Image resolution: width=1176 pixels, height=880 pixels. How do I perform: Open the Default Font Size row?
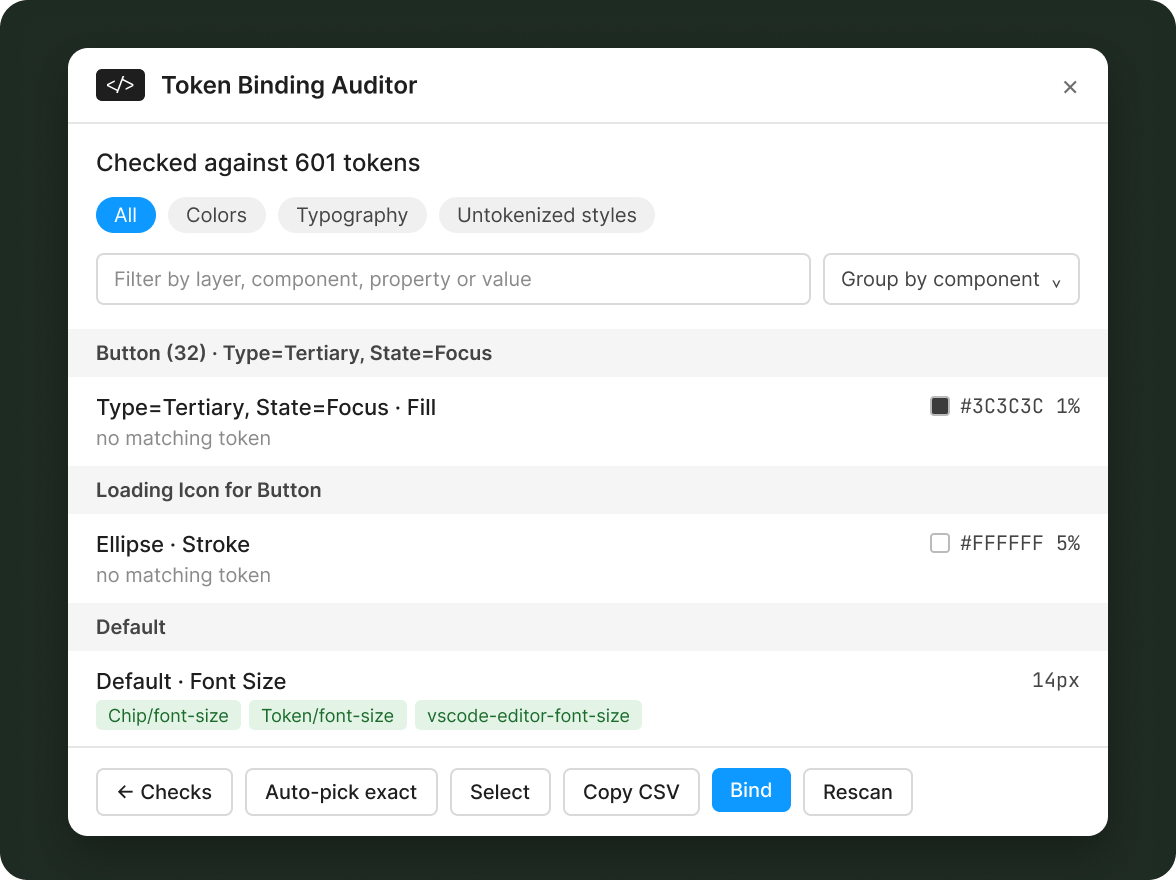(x=588, y=698)
